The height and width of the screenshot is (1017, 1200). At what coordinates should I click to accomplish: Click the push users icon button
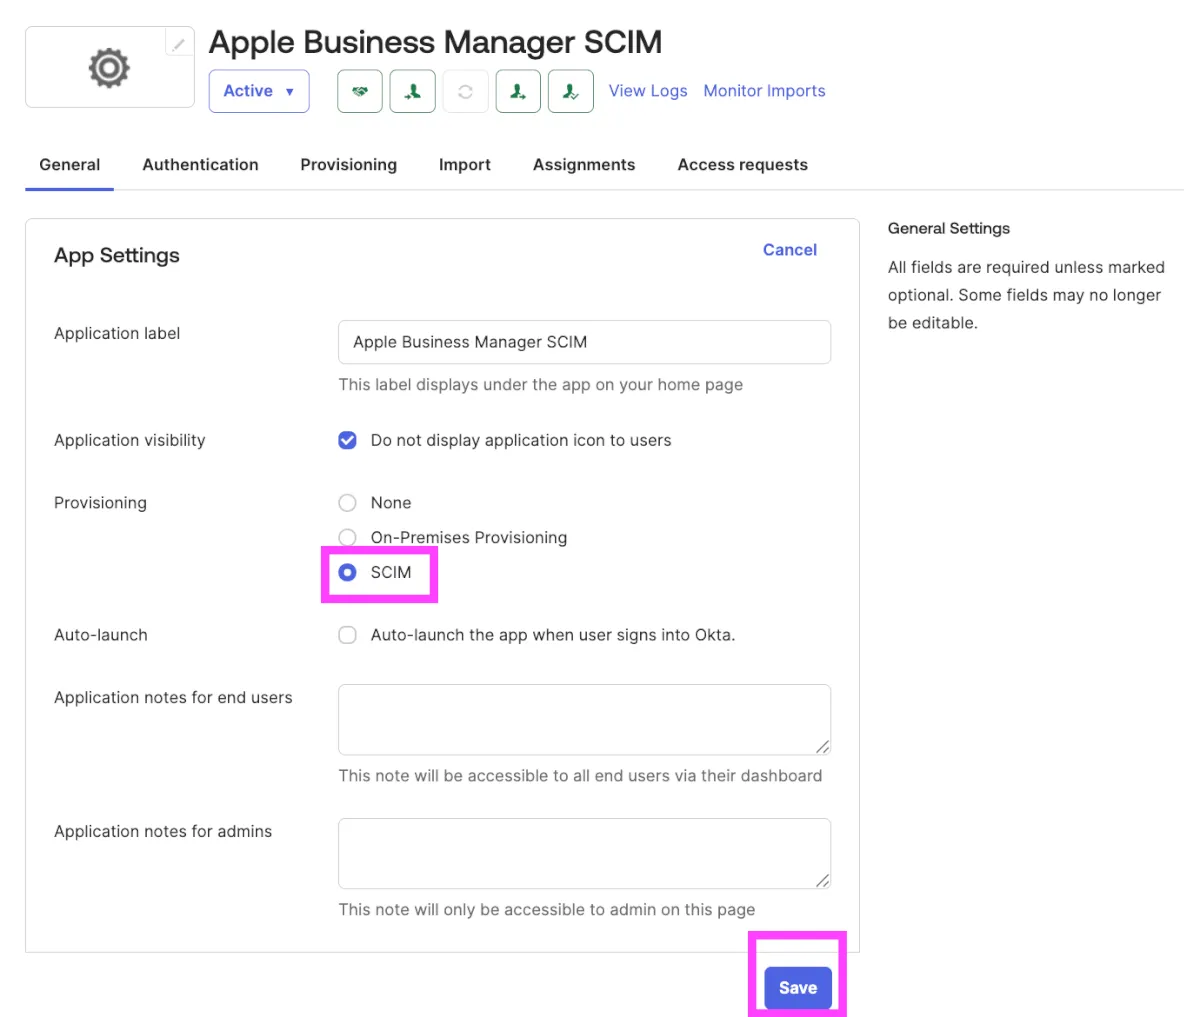coord(518,91)
